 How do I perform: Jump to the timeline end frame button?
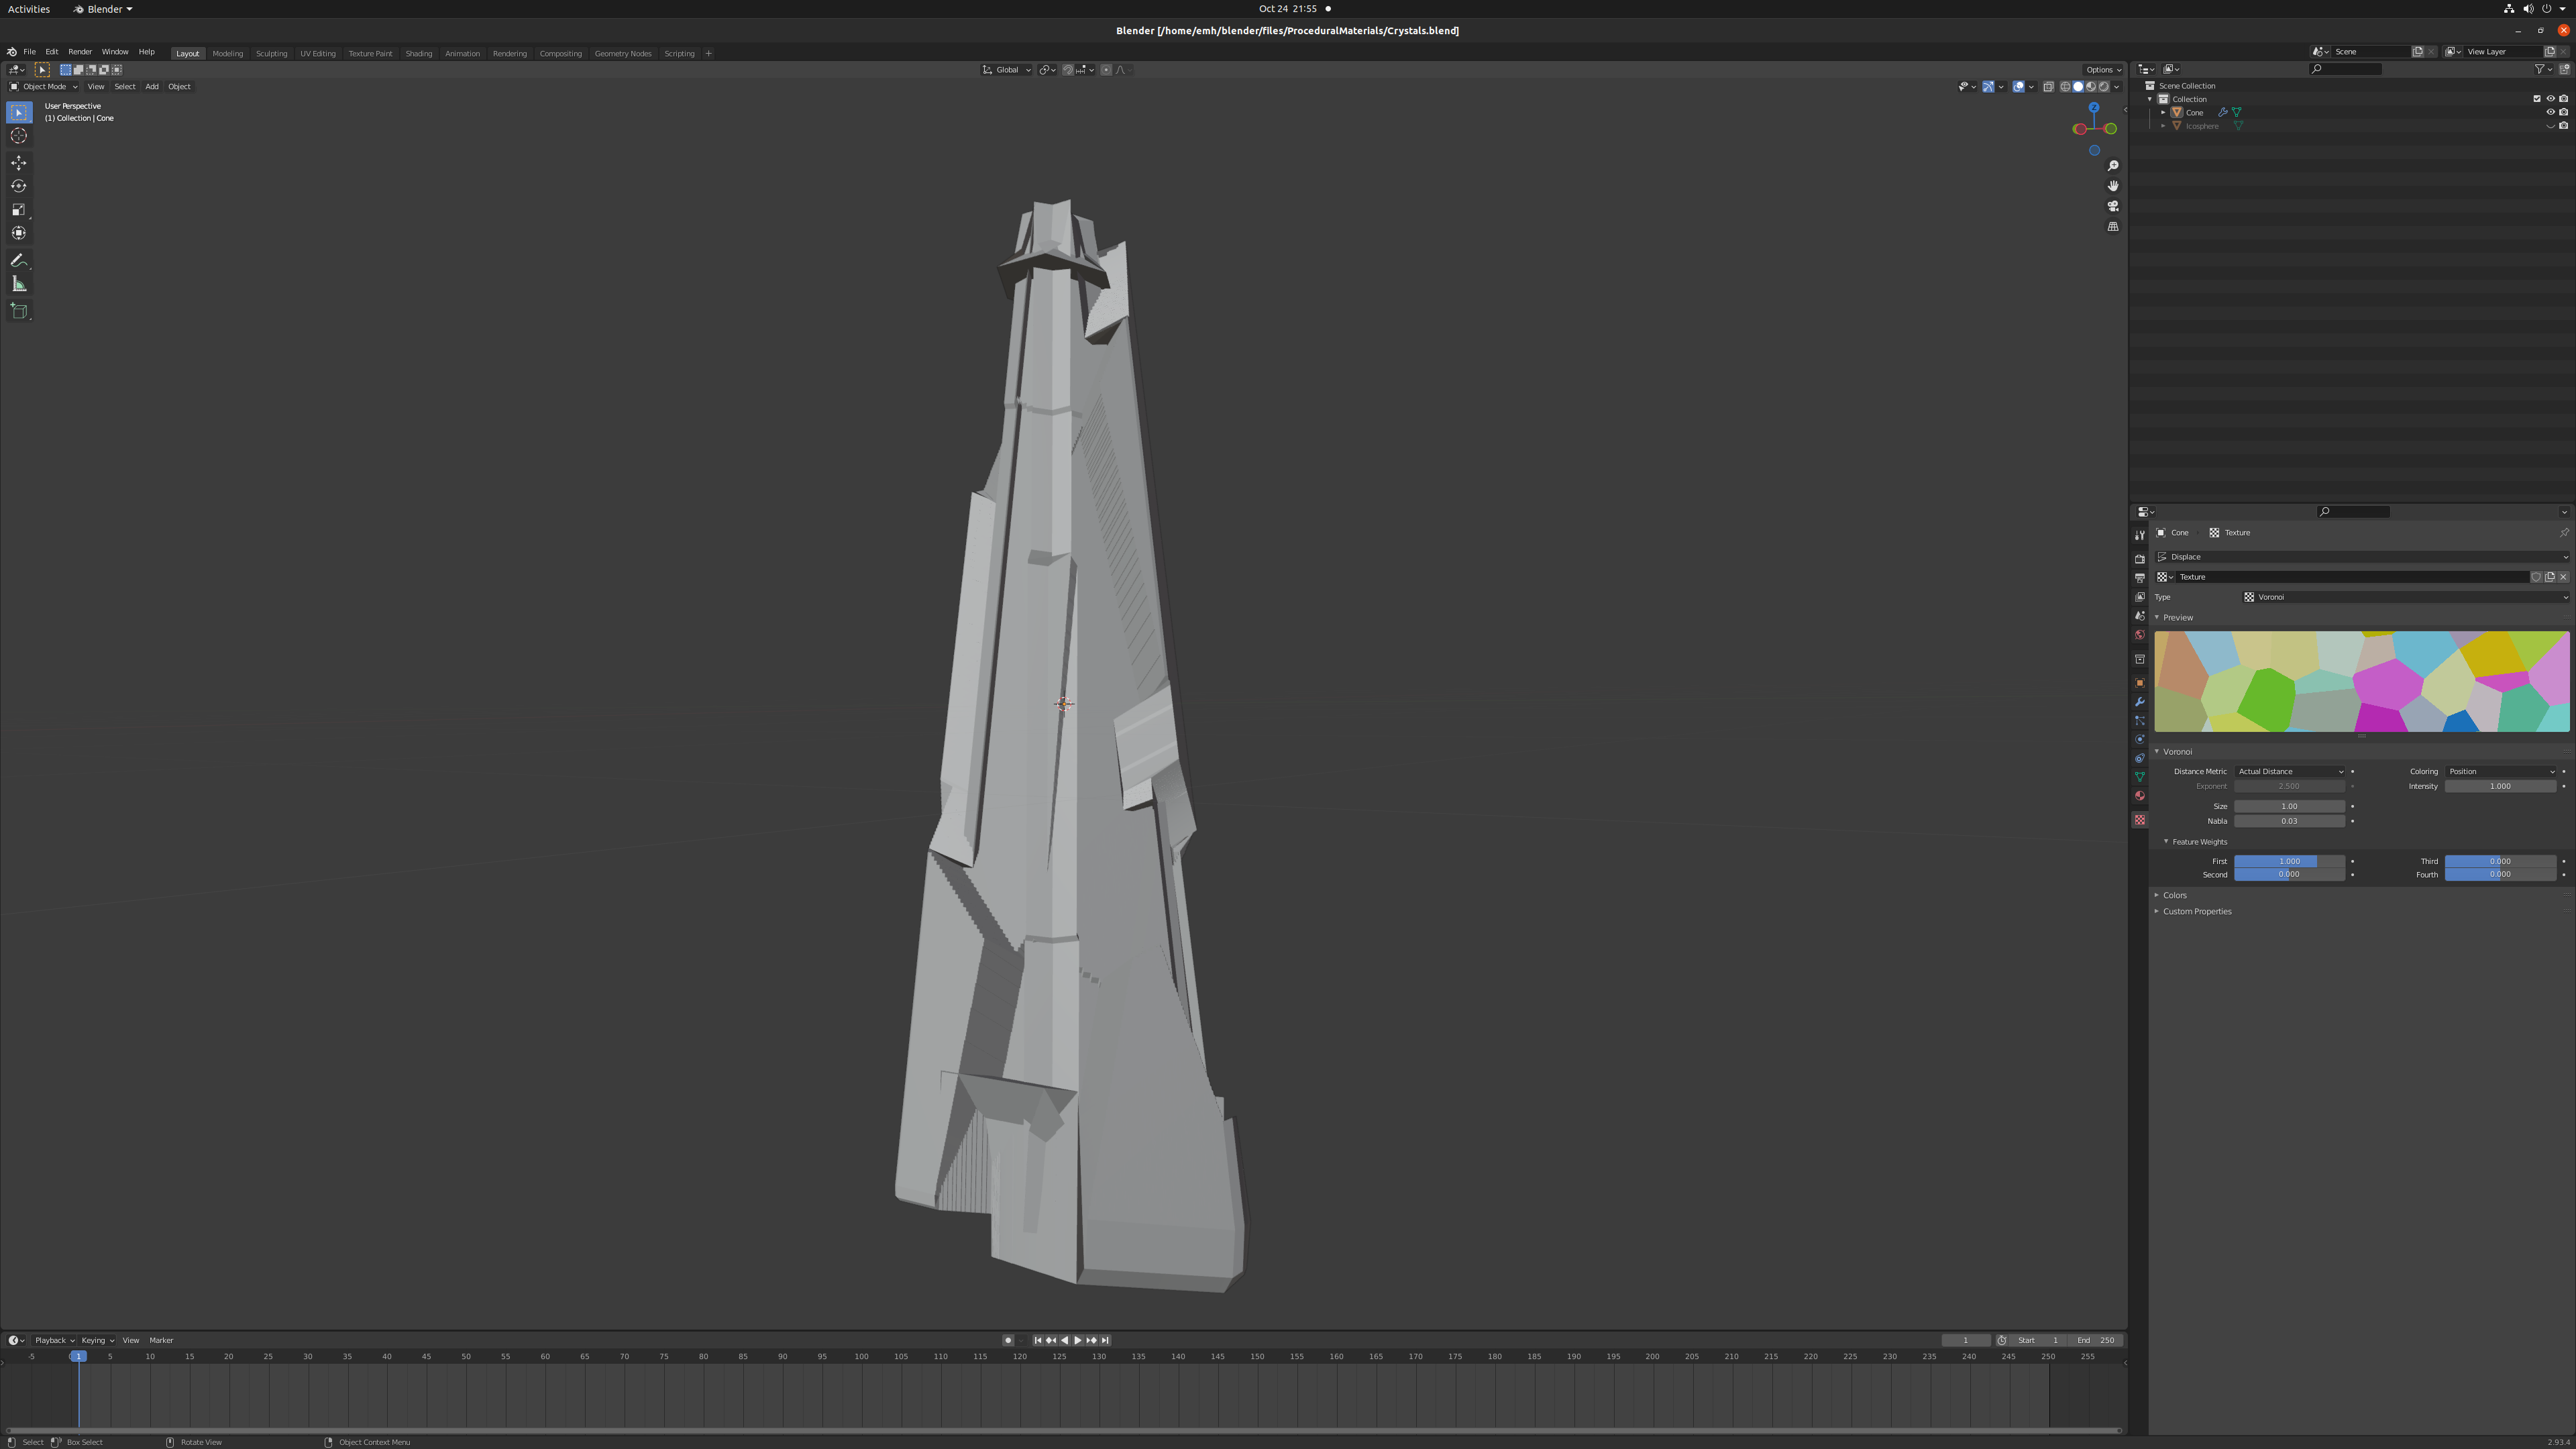click(1105, 1340)
